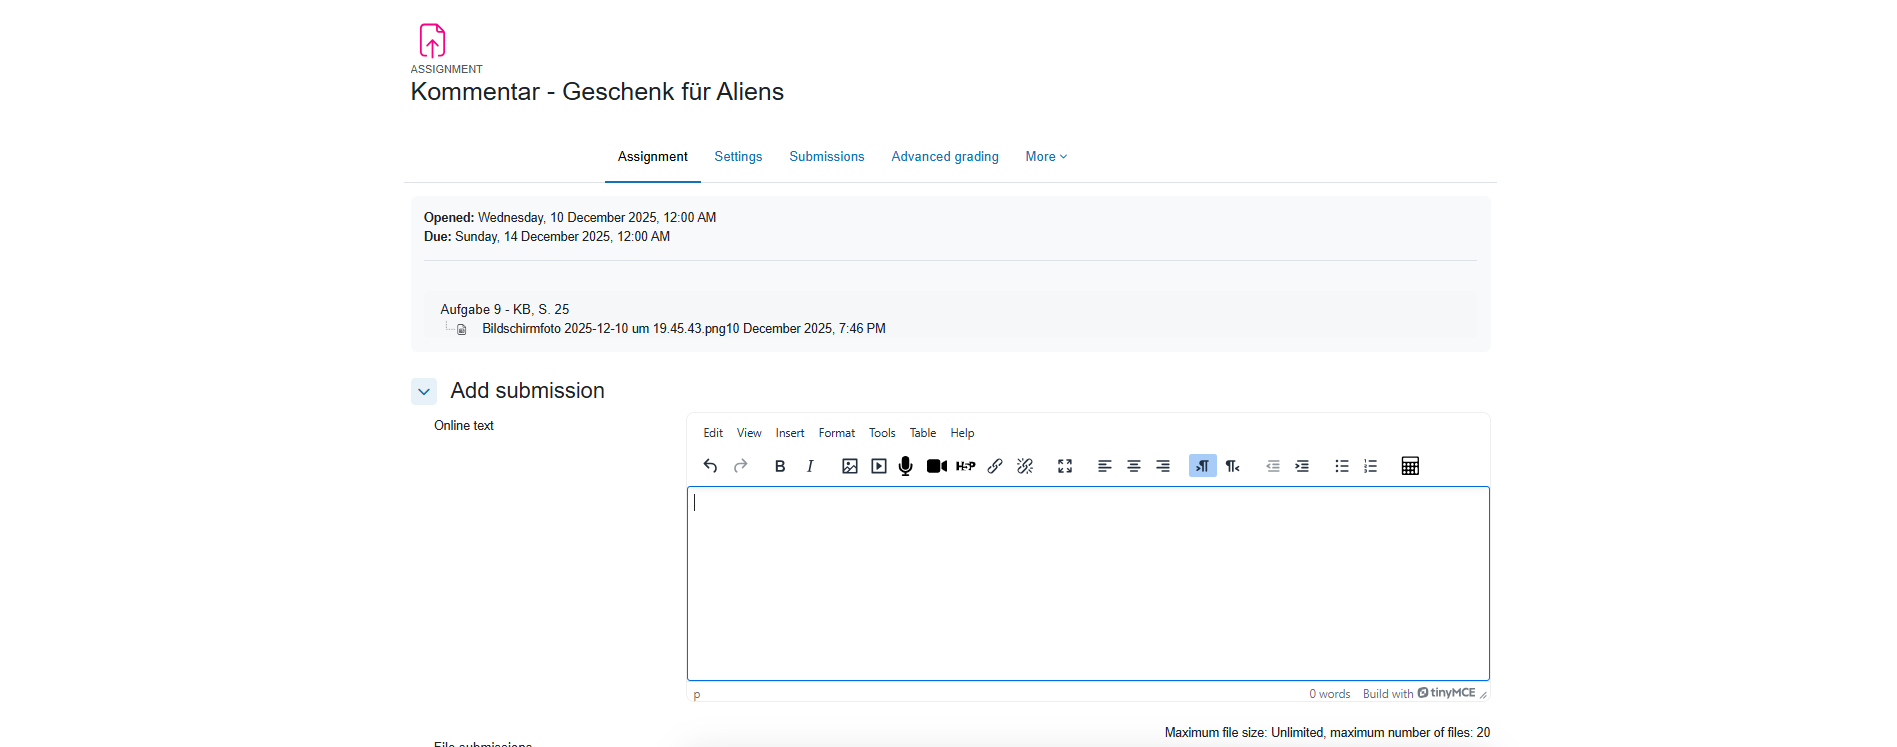Toggle bold formatting in the editor
The width and height of the screenshot is (1897, 747).
click(x=780, y=466)
